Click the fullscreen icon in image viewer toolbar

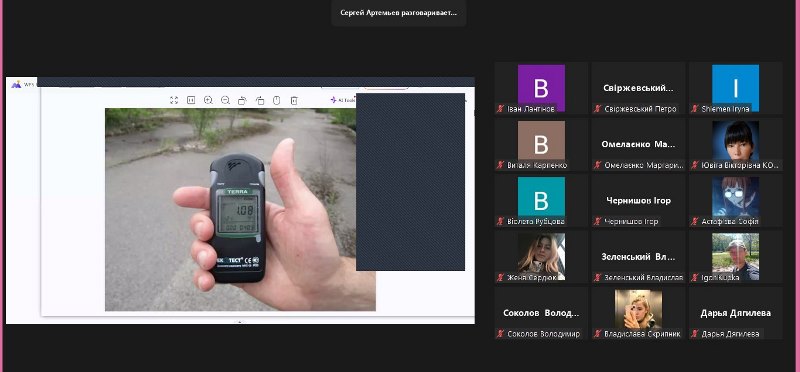click(x=173, y=100)
